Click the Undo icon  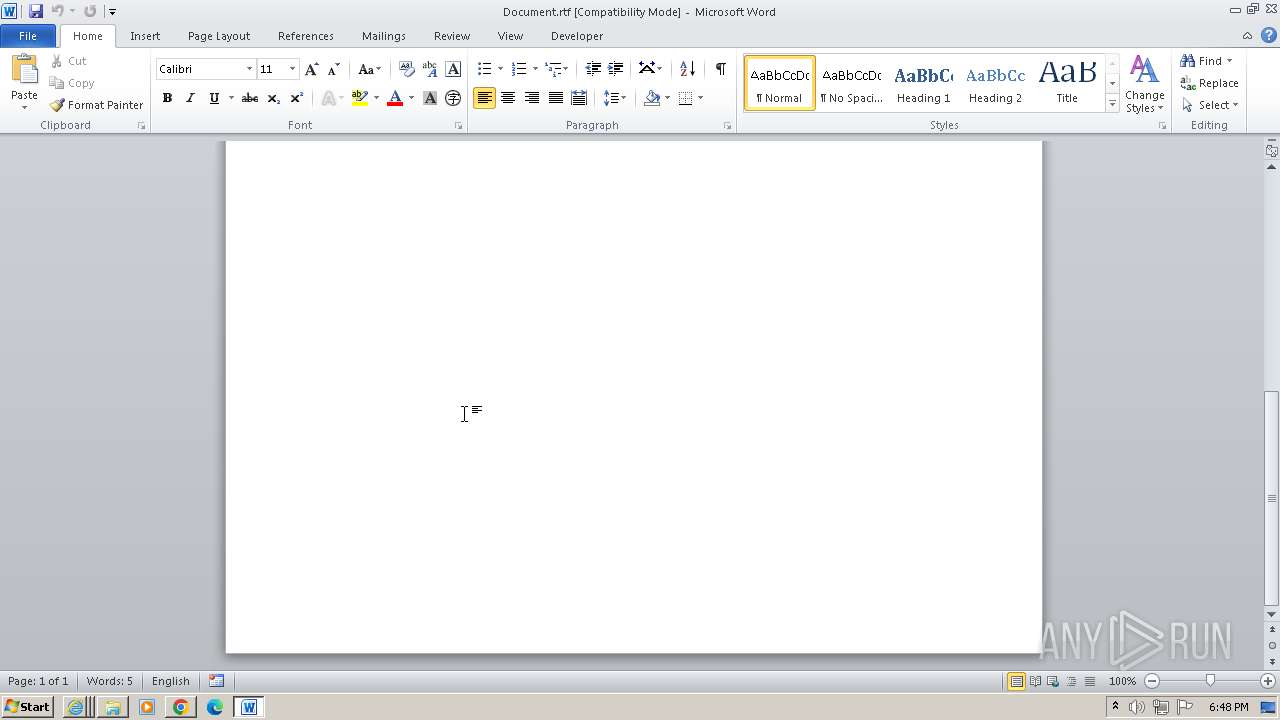(57, 11)
